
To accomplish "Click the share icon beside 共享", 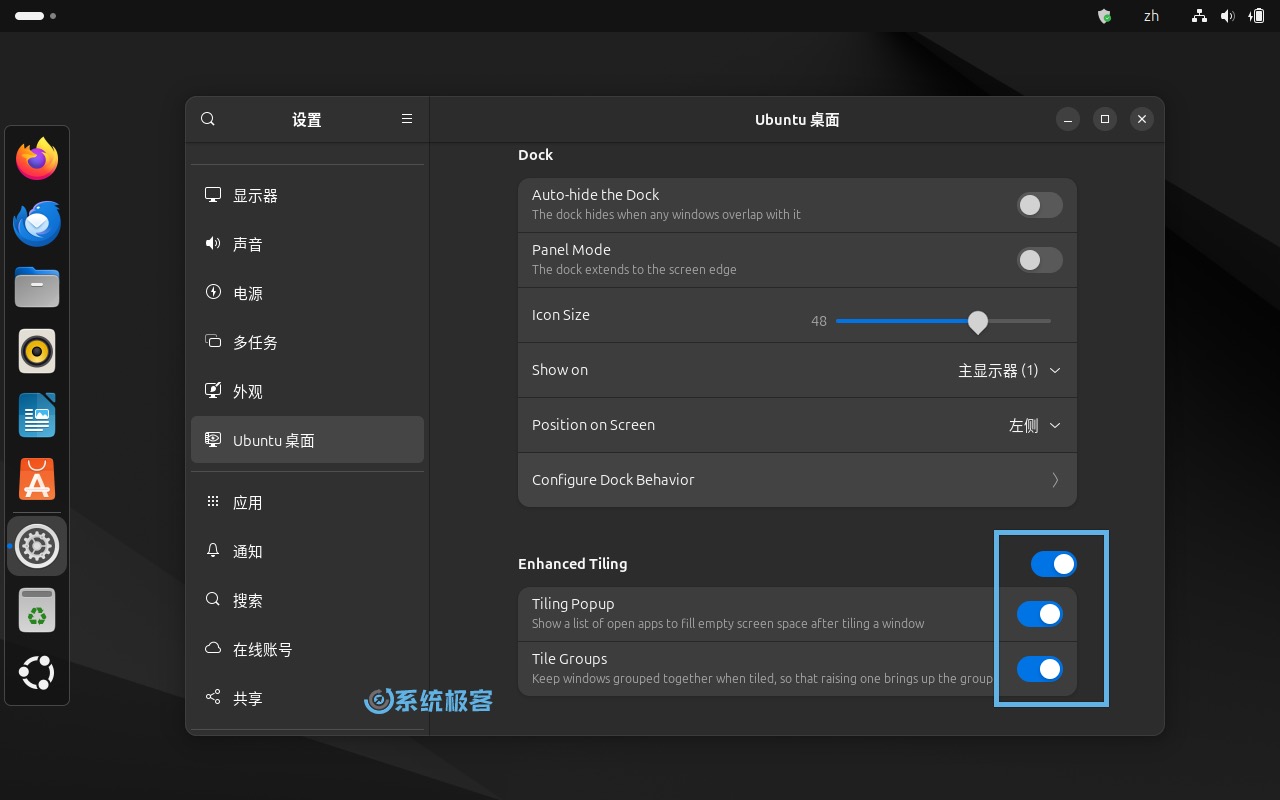I will (213, 698).
